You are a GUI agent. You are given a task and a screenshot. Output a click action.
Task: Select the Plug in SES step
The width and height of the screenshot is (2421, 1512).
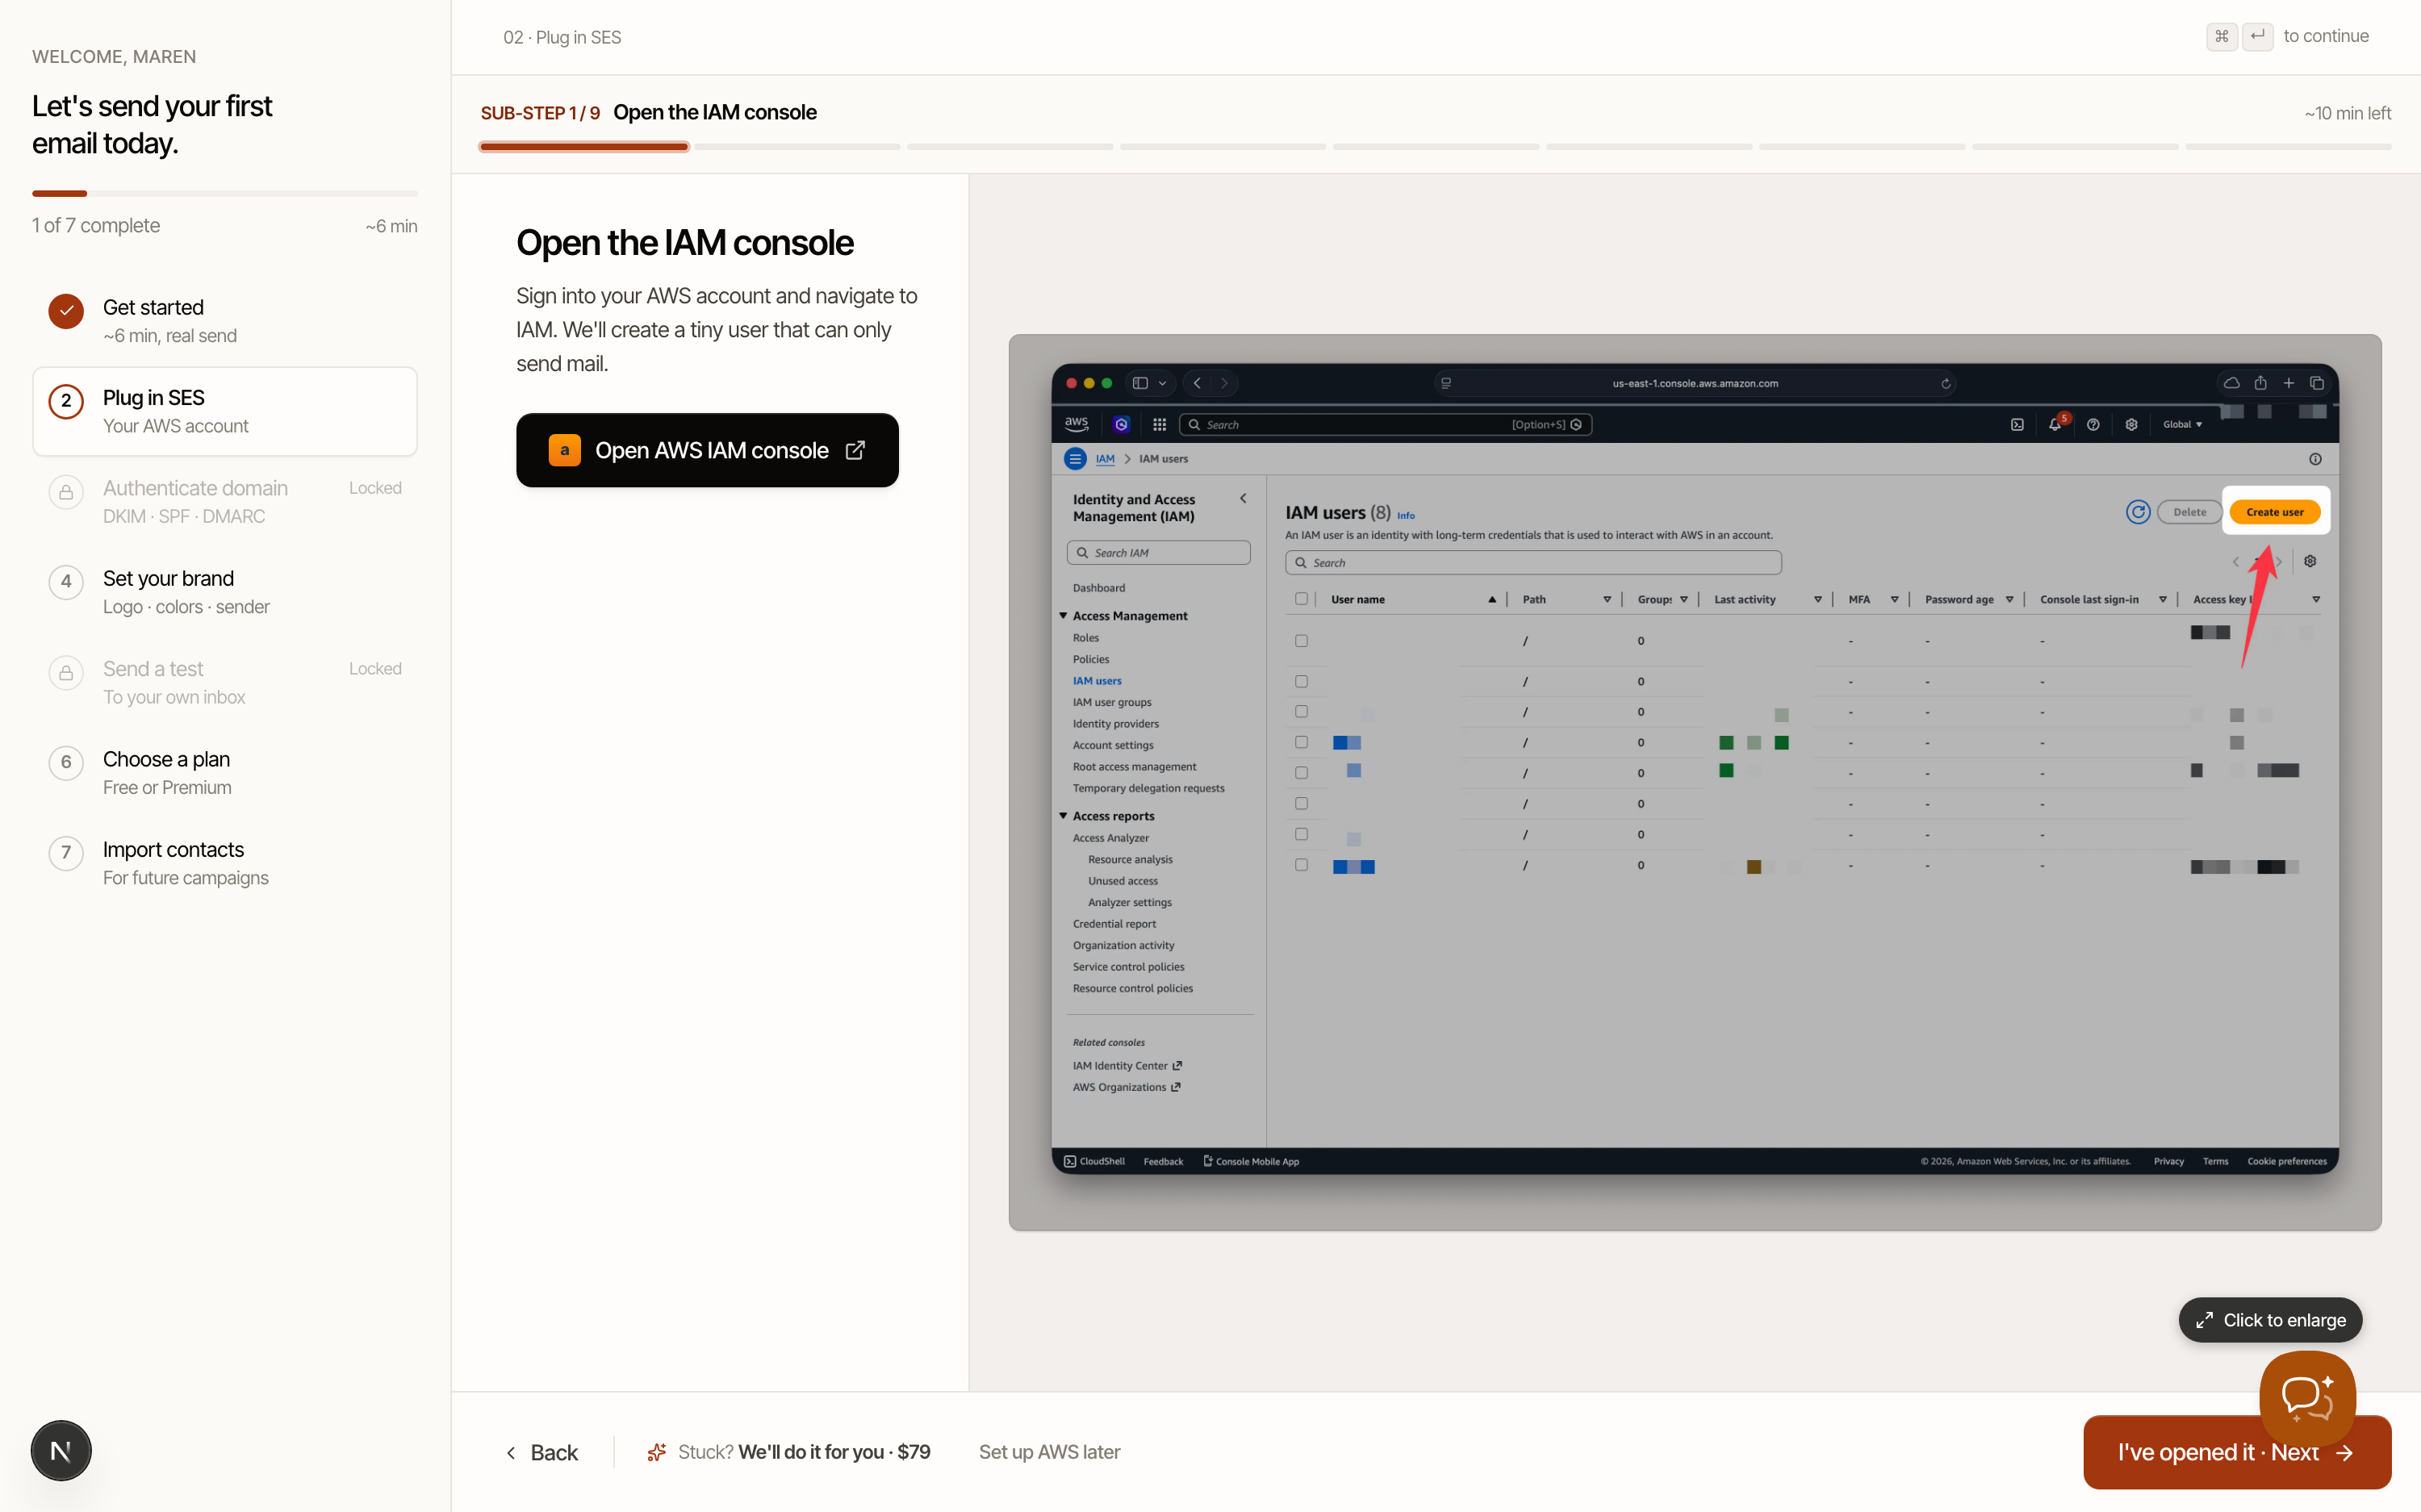[x=224, y=411]
